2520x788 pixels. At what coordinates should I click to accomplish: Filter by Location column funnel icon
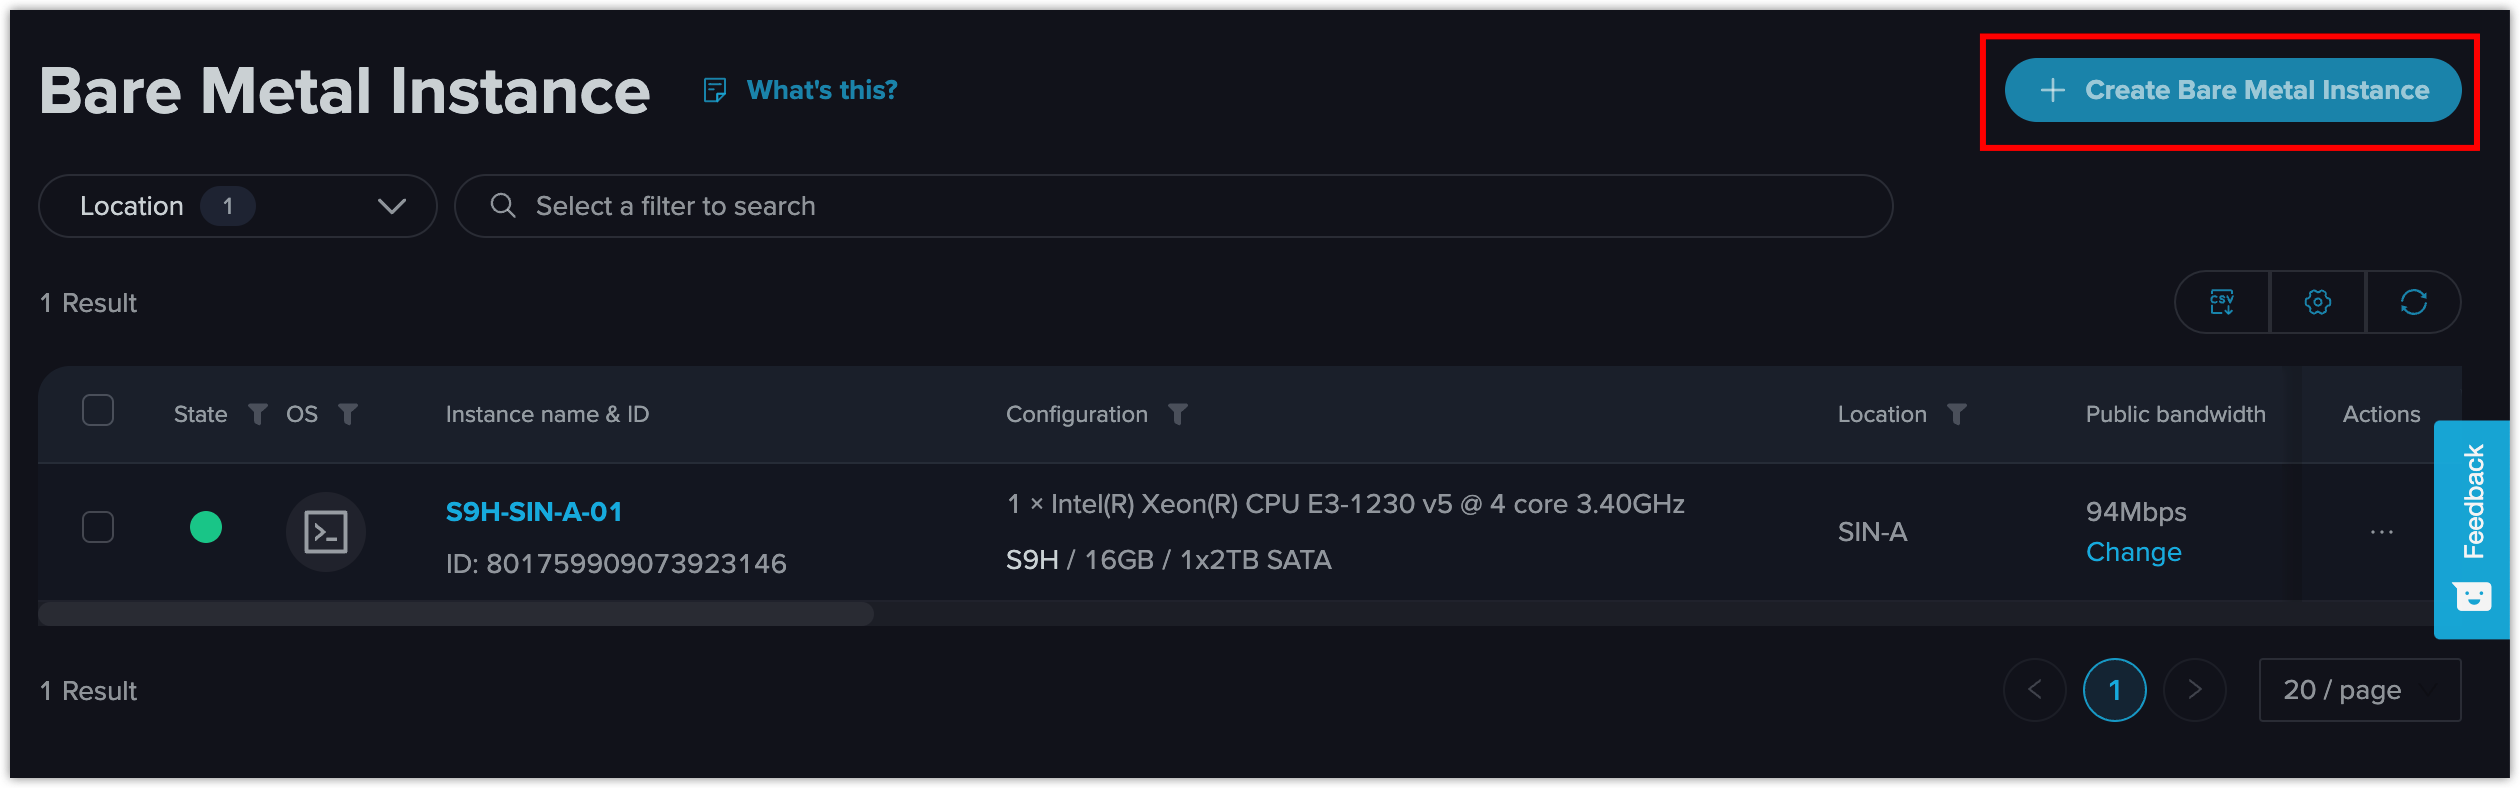coord(1957,414)
